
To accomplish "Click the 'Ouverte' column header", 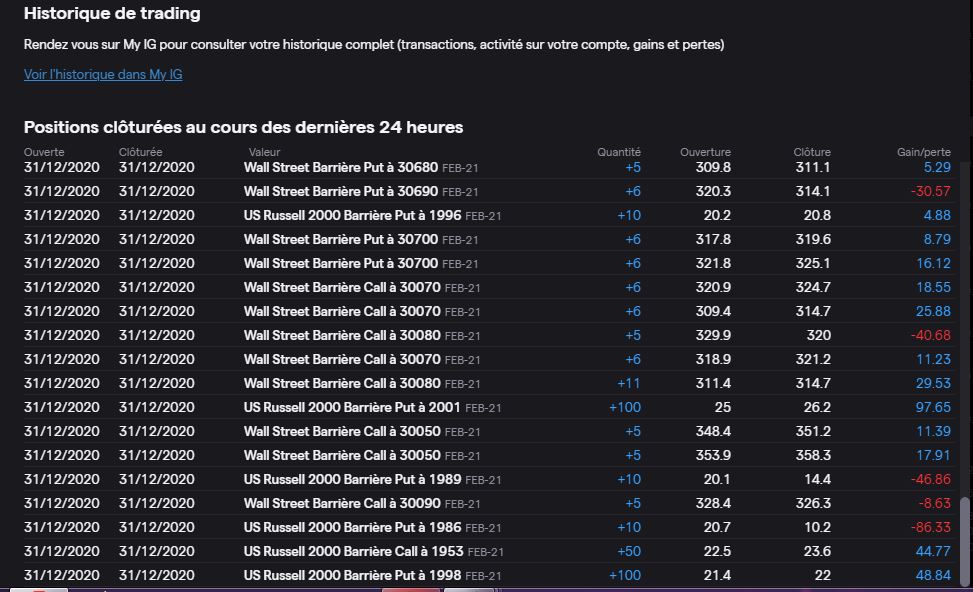I will pyautogui.click(x=44, y=152).
